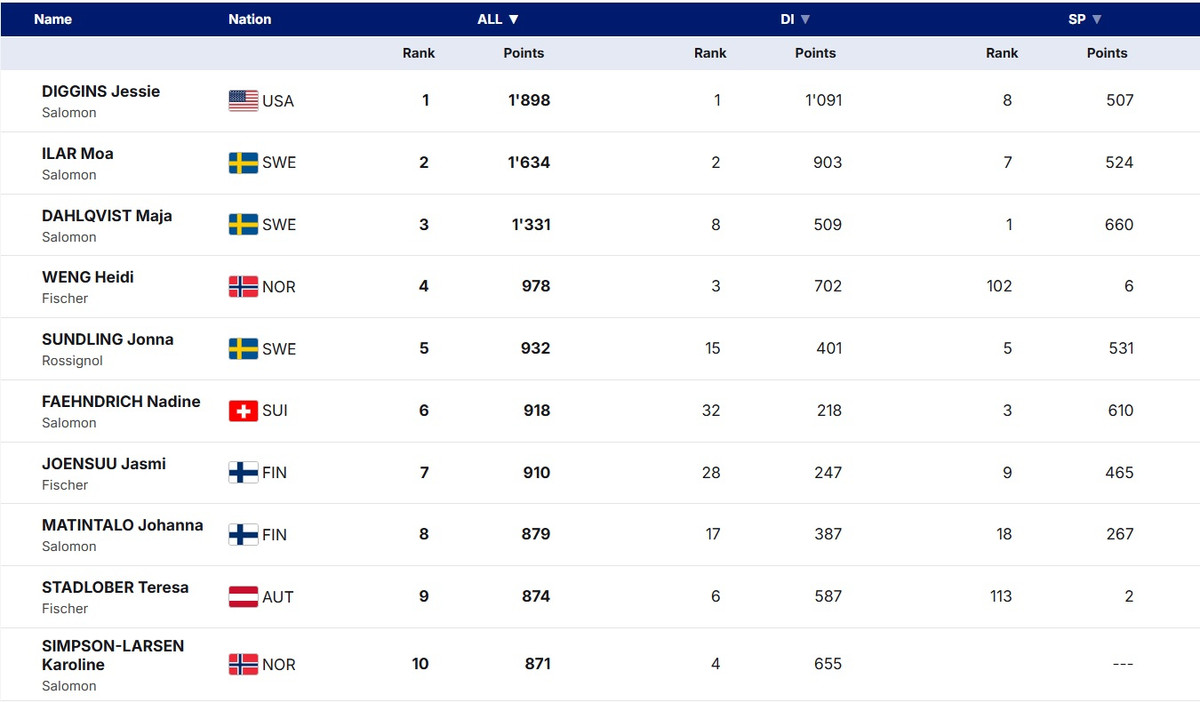Click the Norwegian flag next to Weng Heidi
The width and height of the screenshot is (1200, 702).
(x=243, y=287)
